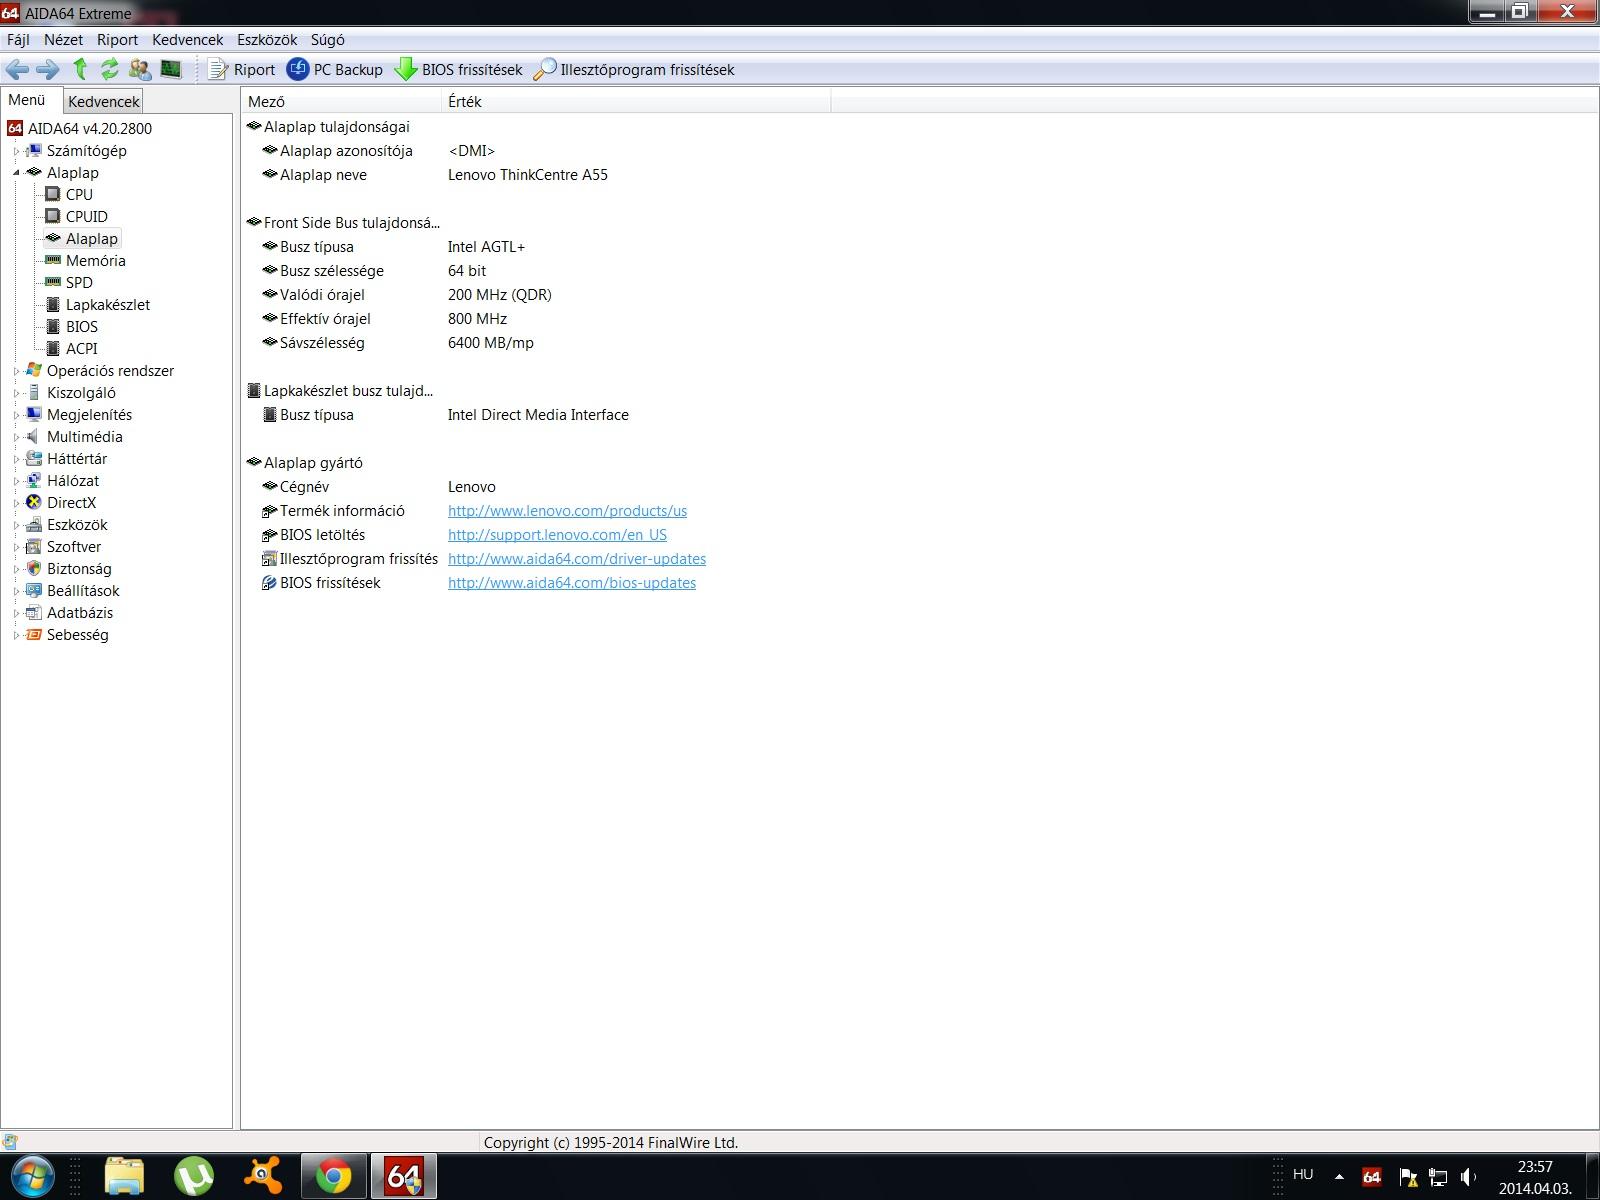Open Illesztőprogram frissítések in toolbar
Screen dimensions: 1600x1200
click(x=634, y=69)
